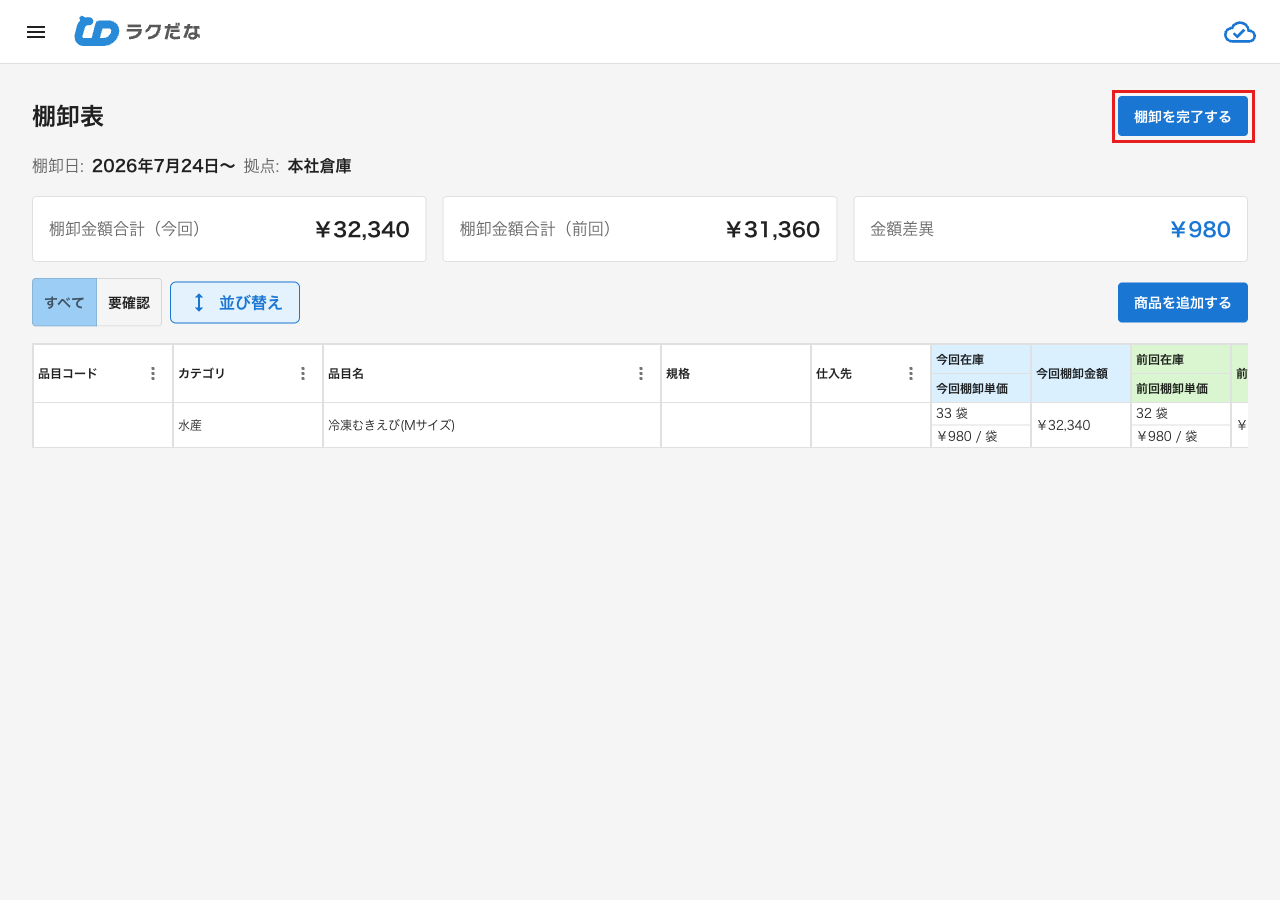The width and height of the screenshot is (1280, 900).
Task: Open 品目コード column options menu
Action: tap(153, 373)
